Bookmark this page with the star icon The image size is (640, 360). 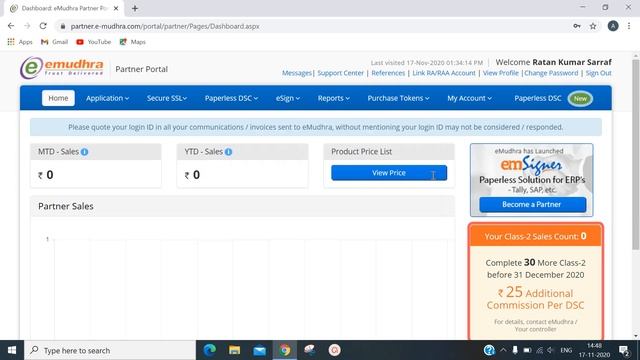[x=593, y=26]
